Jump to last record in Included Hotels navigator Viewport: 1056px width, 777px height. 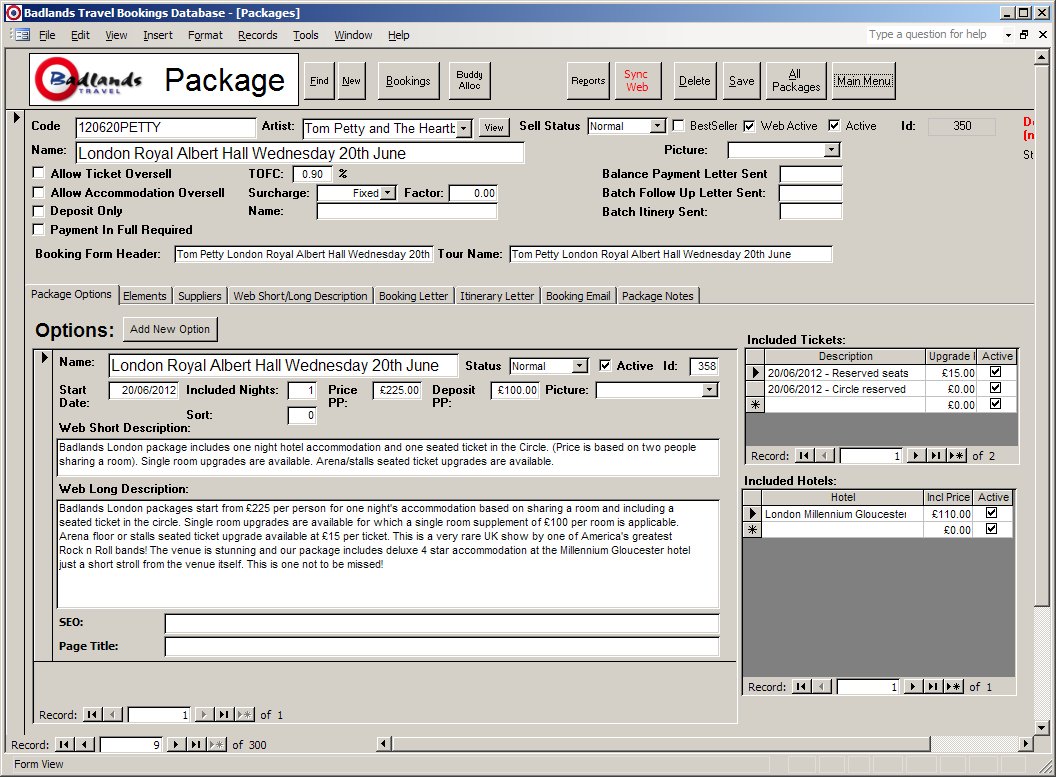tap(933, 687)
